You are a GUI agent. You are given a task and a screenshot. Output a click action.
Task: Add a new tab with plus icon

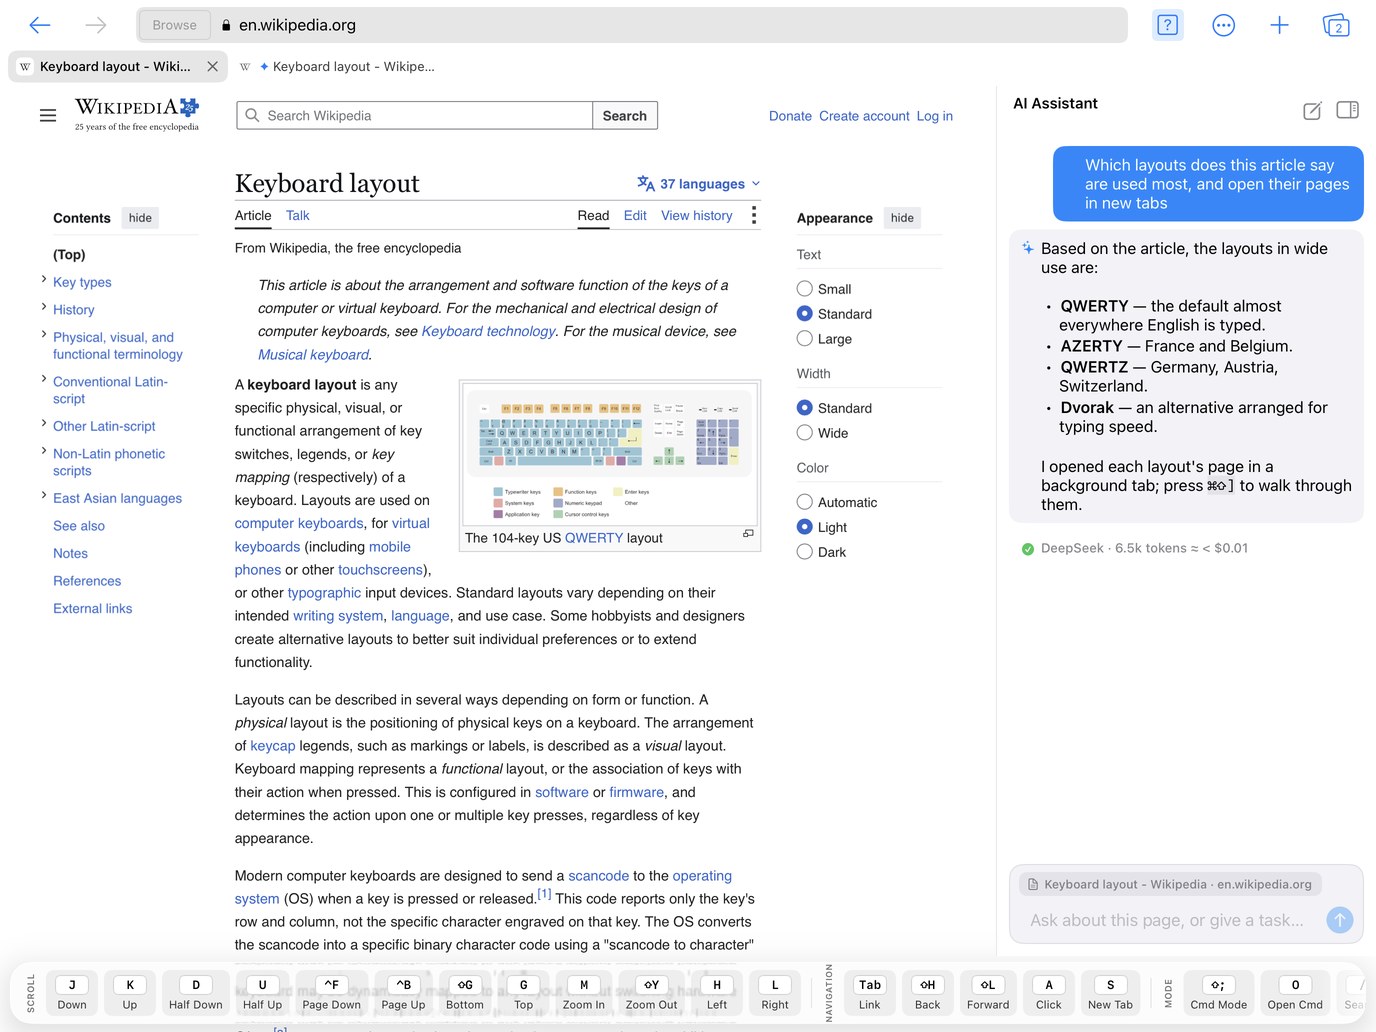(x=1279, y=25)
